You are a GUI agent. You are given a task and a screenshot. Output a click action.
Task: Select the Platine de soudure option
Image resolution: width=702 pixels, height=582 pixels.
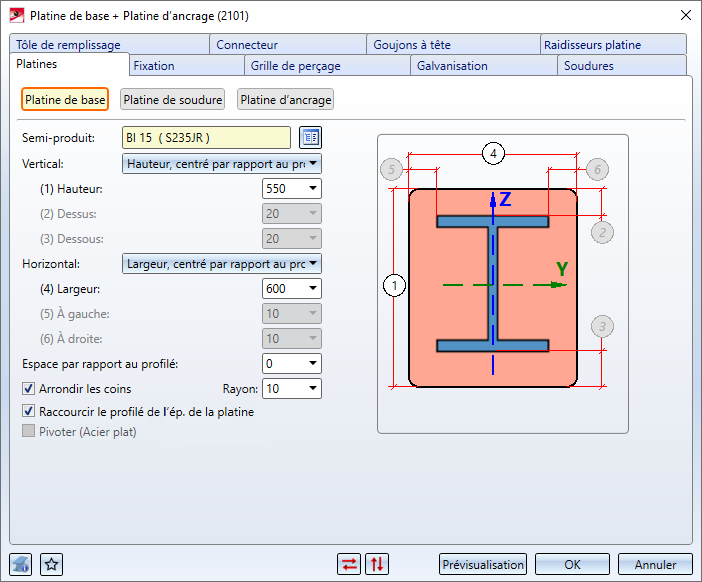point(171,100)
